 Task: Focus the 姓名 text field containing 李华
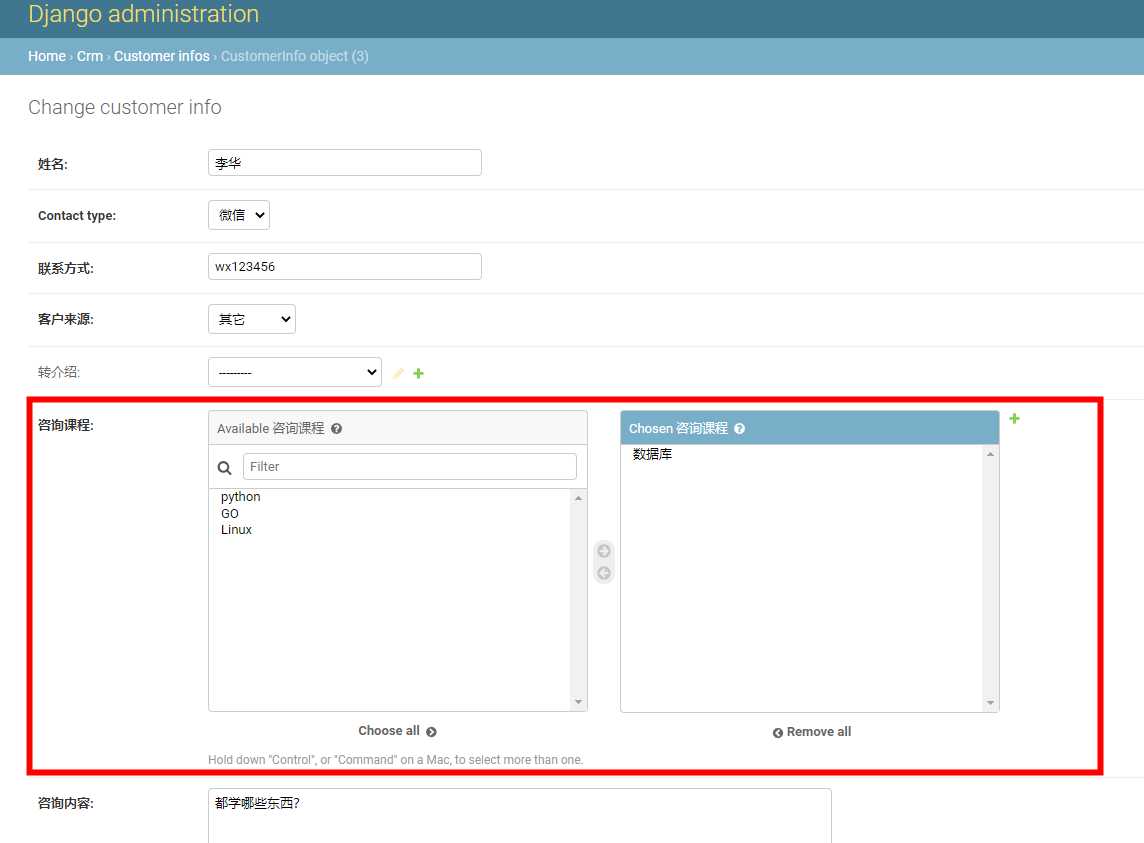coord(344,163)
